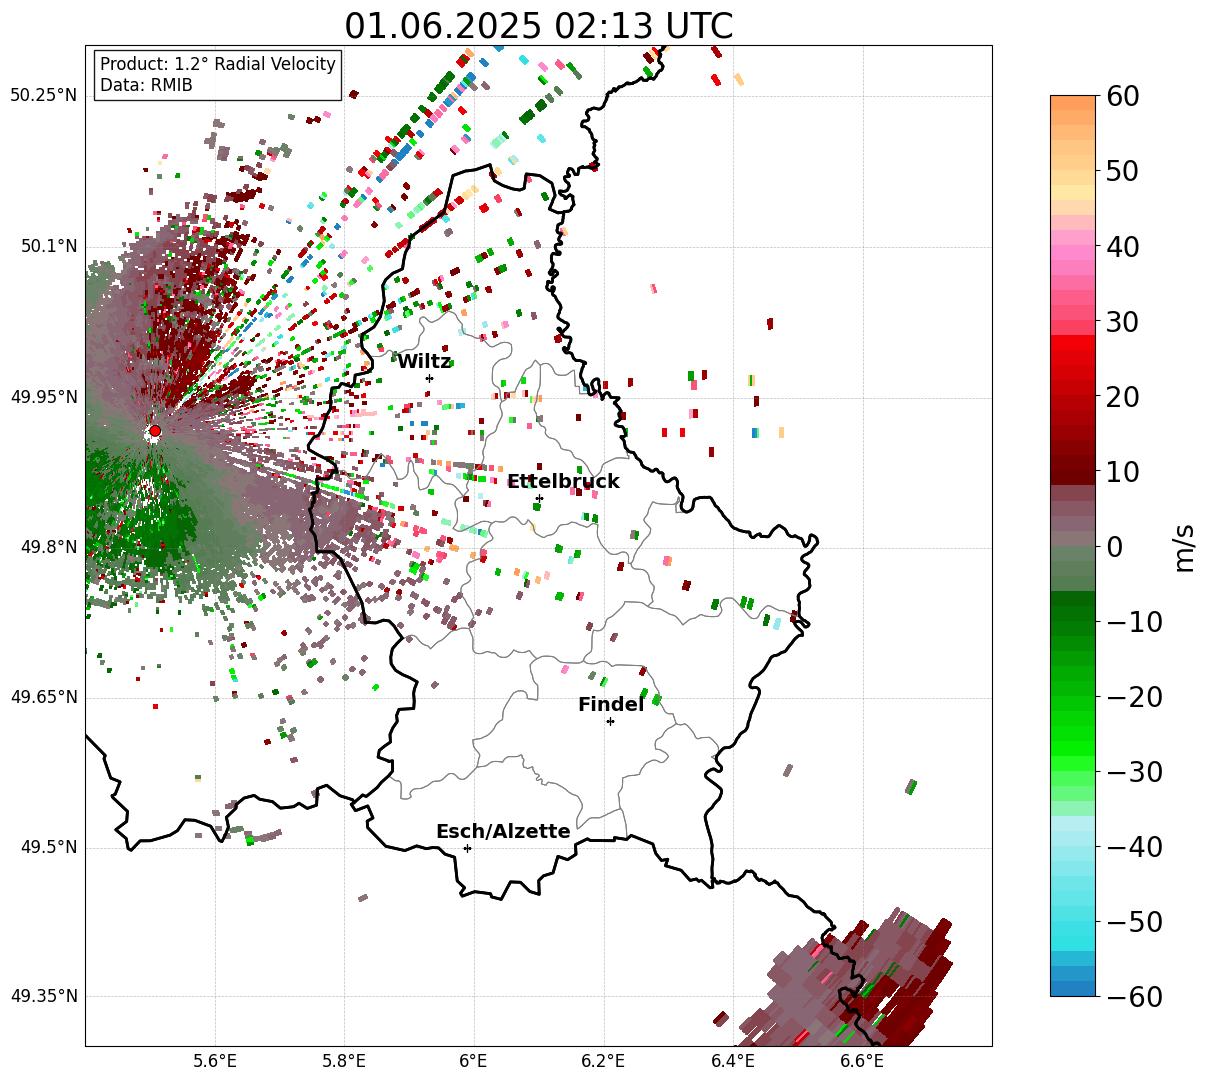Click the red radar site marker
The width and height of the screenshot is (1207, 1081).
pyautogui.click(x=155, y=431)
